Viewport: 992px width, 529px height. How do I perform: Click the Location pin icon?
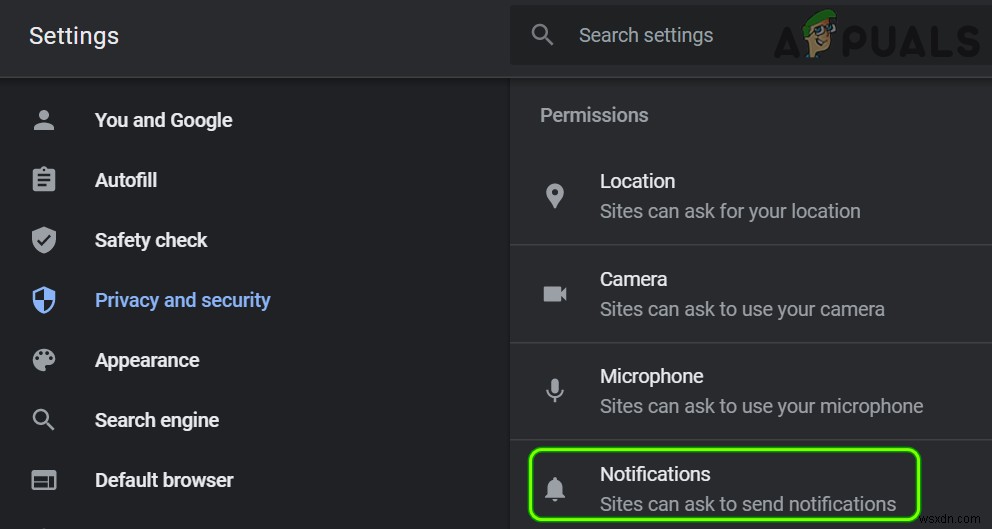555,195
